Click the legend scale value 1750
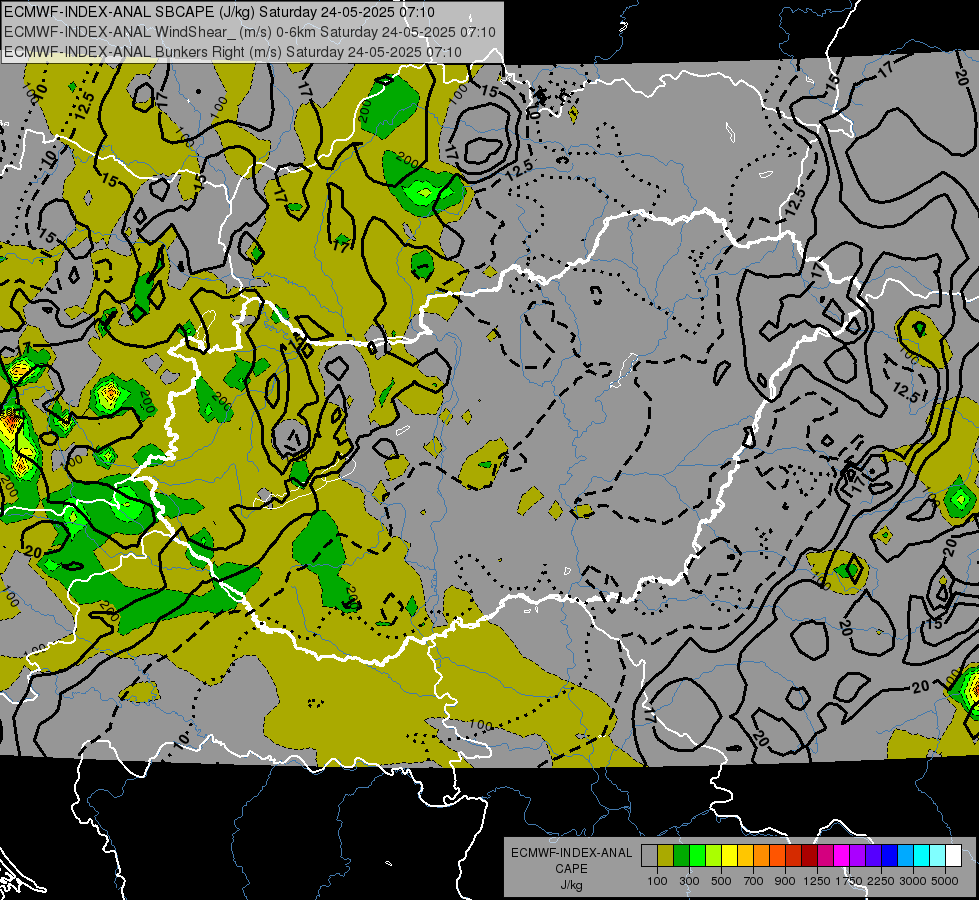This screenshot has width=979, height=900. click(849, 881)
